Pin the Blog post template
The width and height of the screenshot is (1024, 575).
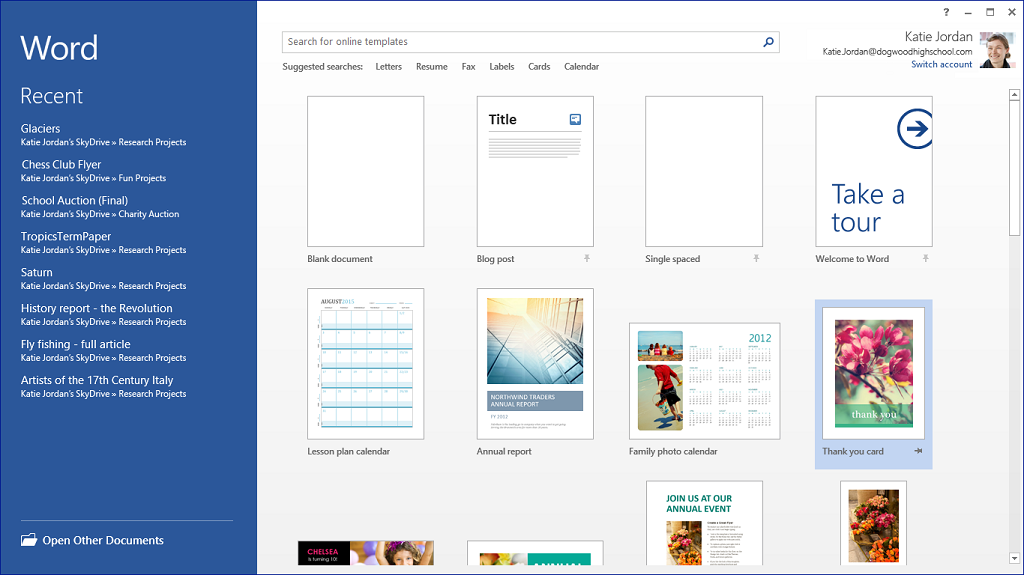[587, 259]
